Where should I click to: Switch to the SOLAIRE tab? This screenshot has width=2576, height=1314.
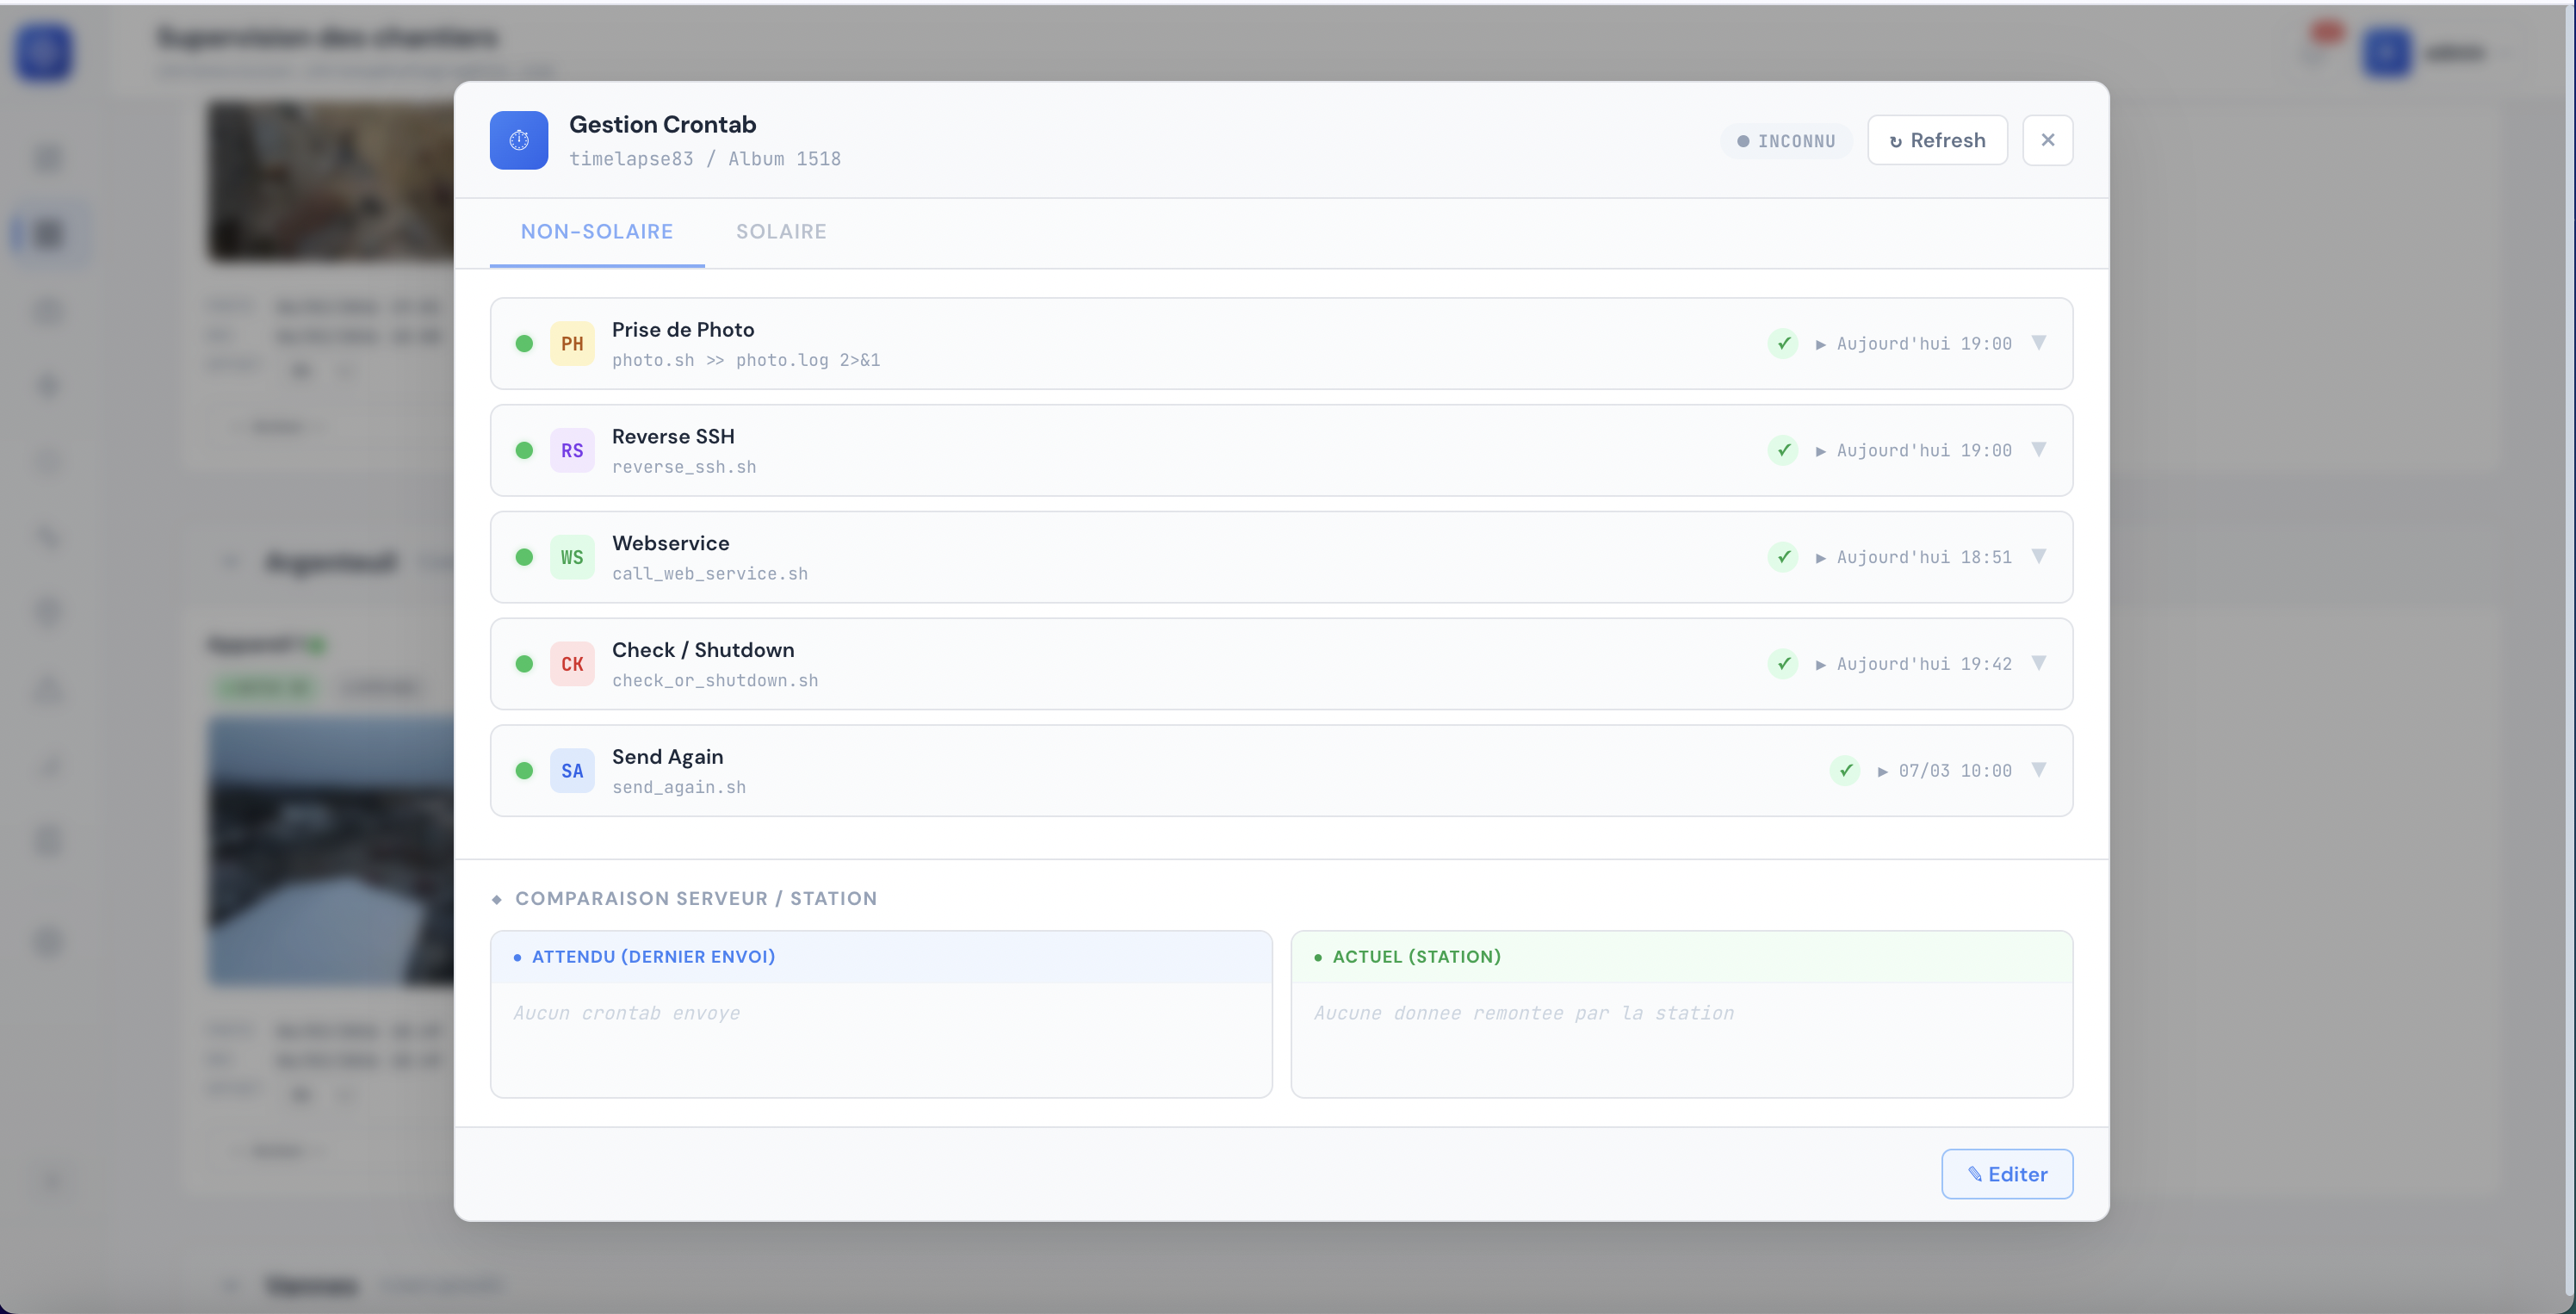point(781,231)
